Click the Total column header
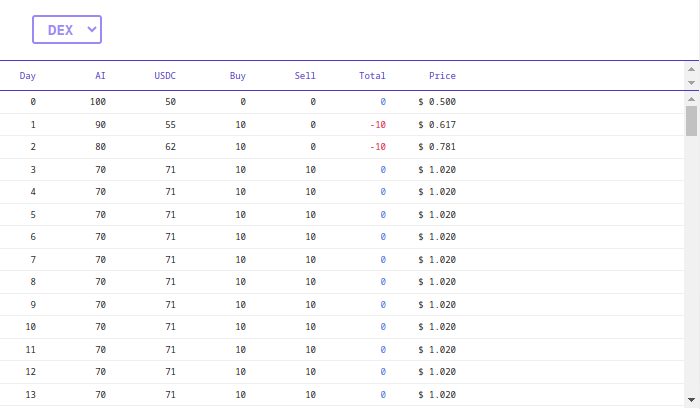This screenshot has width=700, height=409. point(372,76)
